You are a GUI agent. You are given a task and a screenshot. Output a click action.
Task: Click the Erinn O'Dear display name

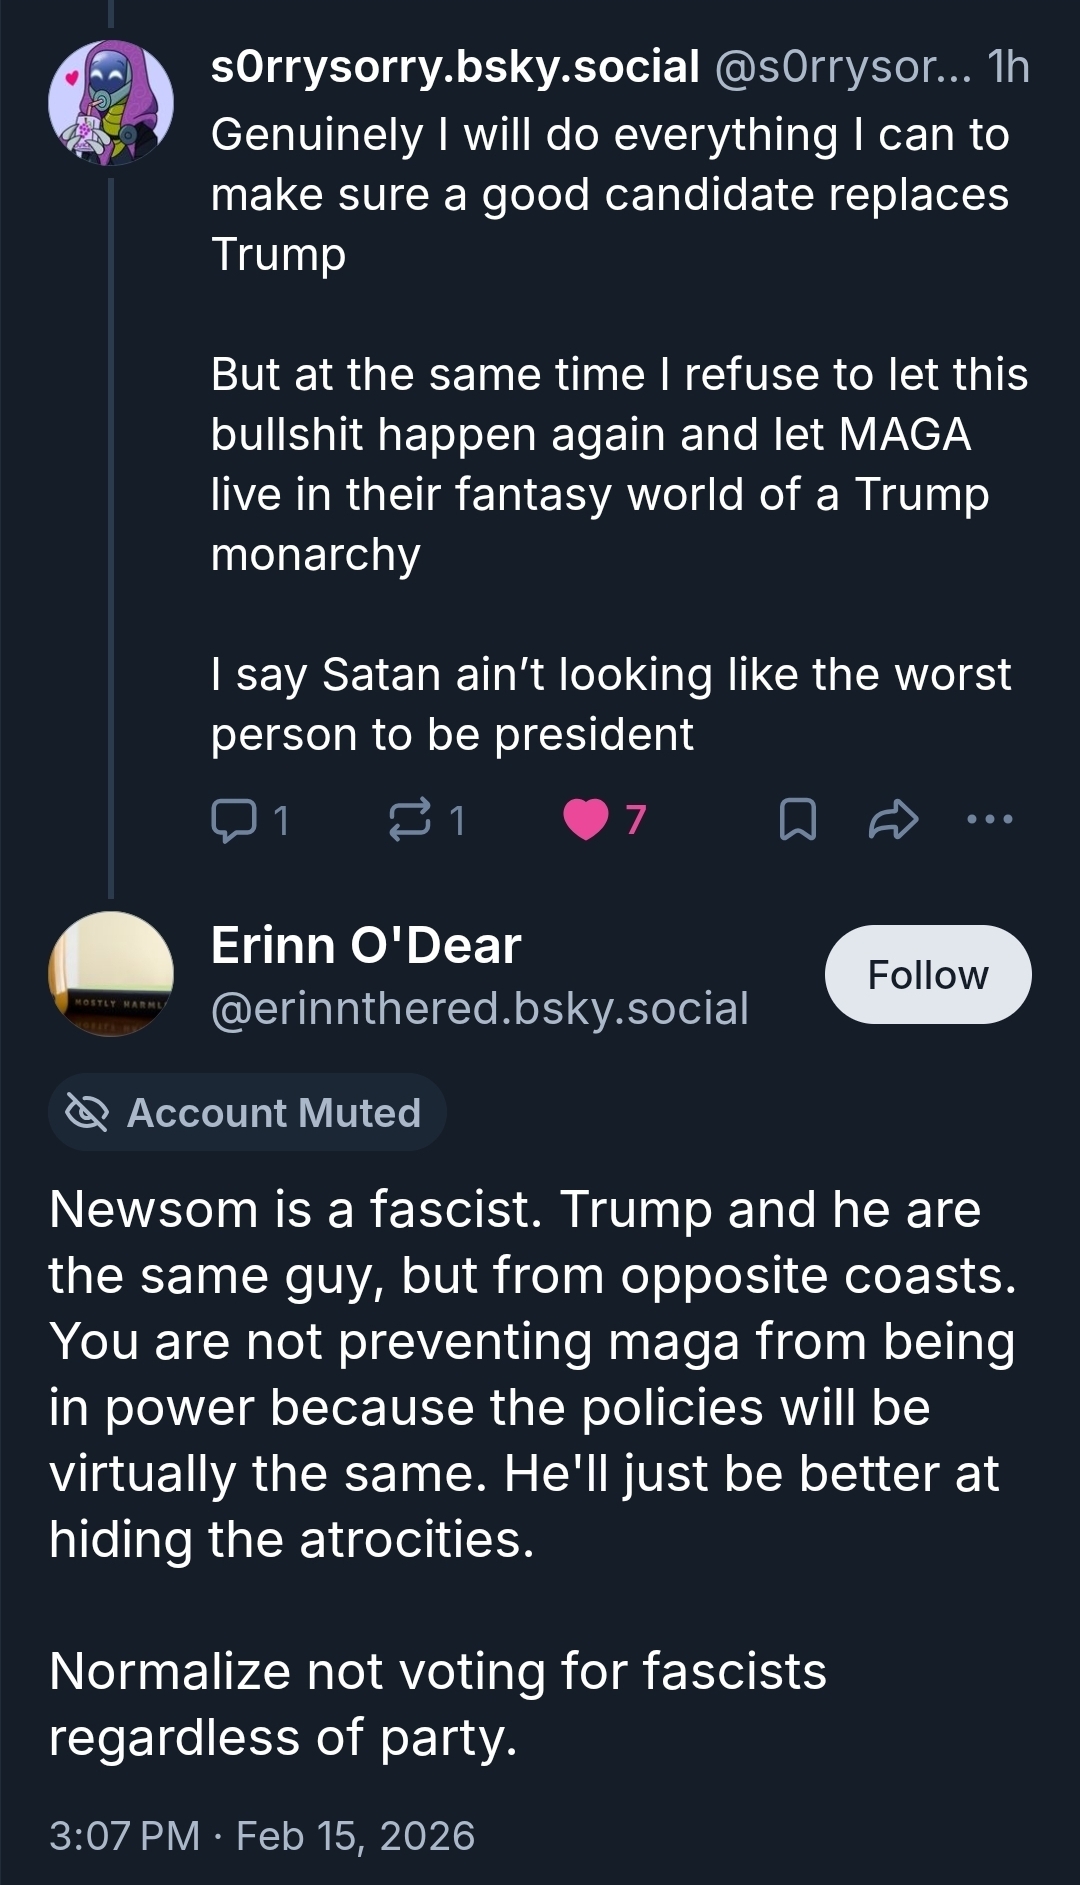coord(366,945)
